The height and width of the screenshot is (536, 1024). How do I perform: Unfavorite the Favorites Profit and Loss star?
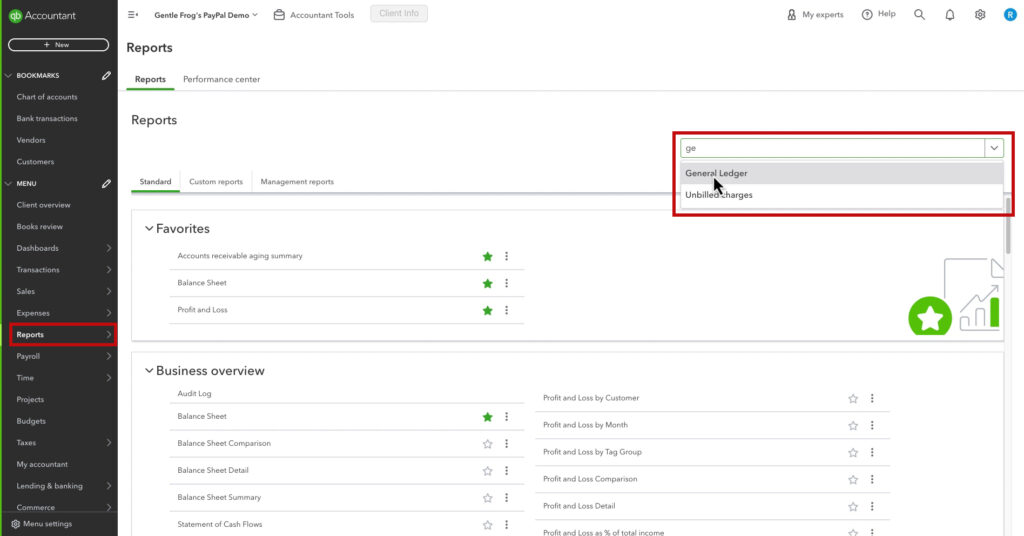pyautogui.click(x=487, y=310)
